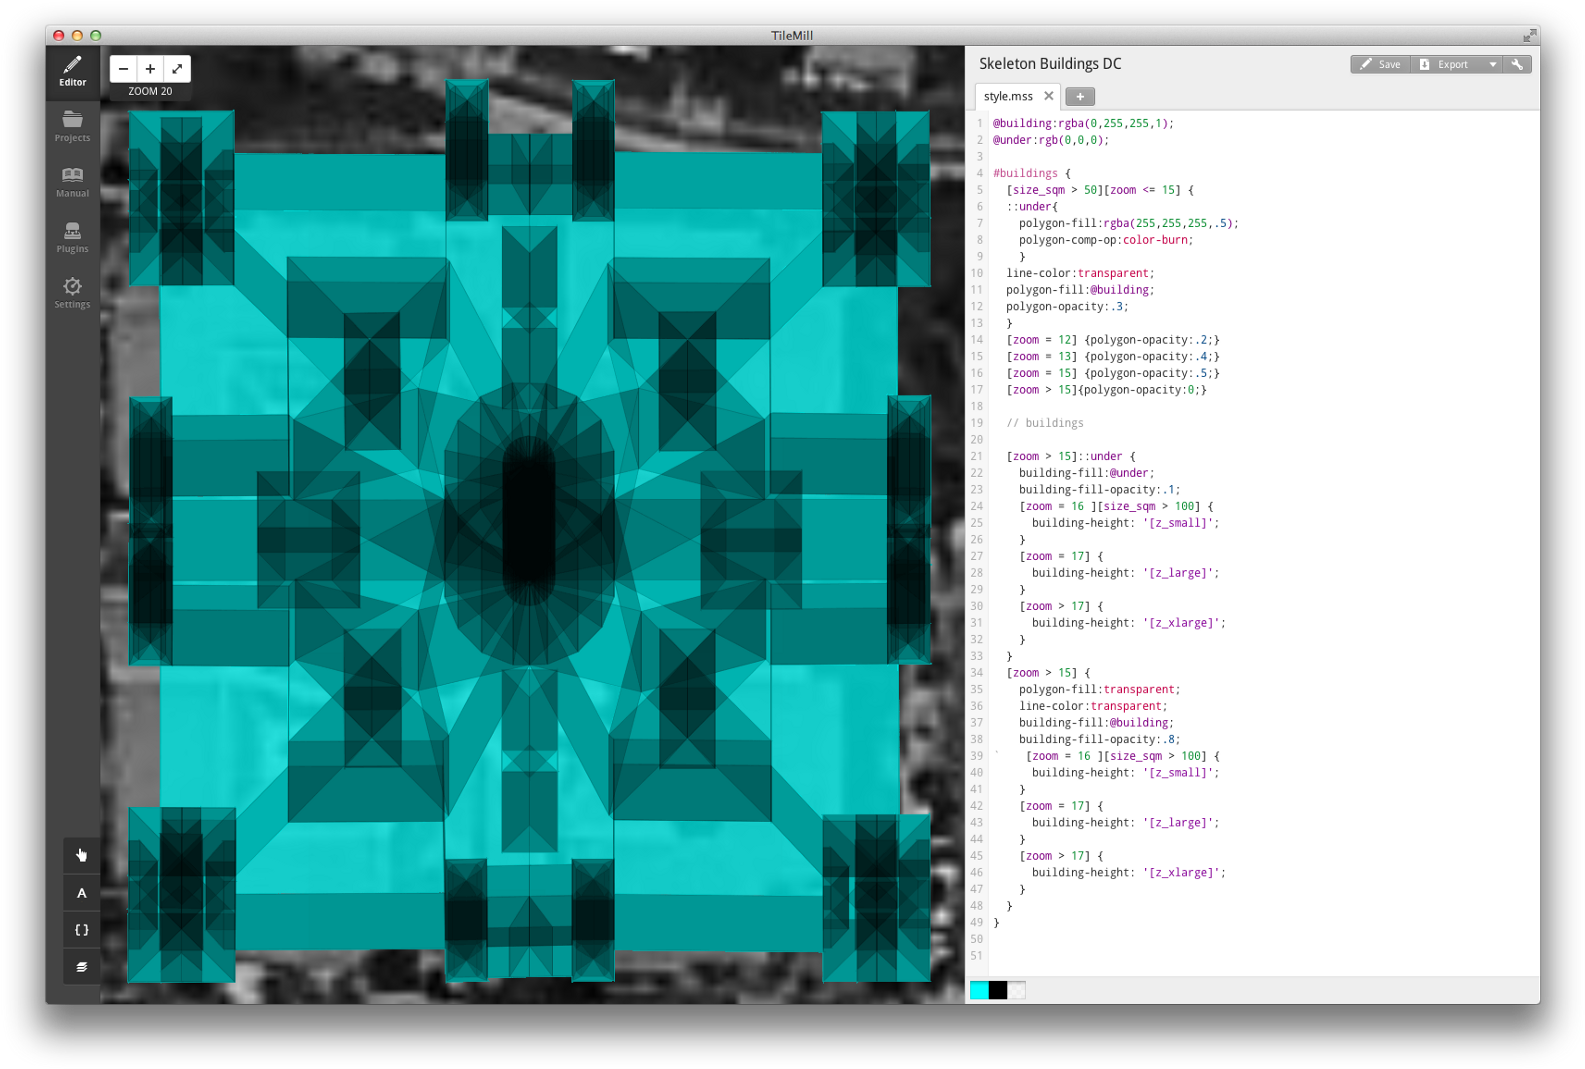Expand the Export dropdown arrow
The image size is (1585, 1069).
pos(1493,64)
